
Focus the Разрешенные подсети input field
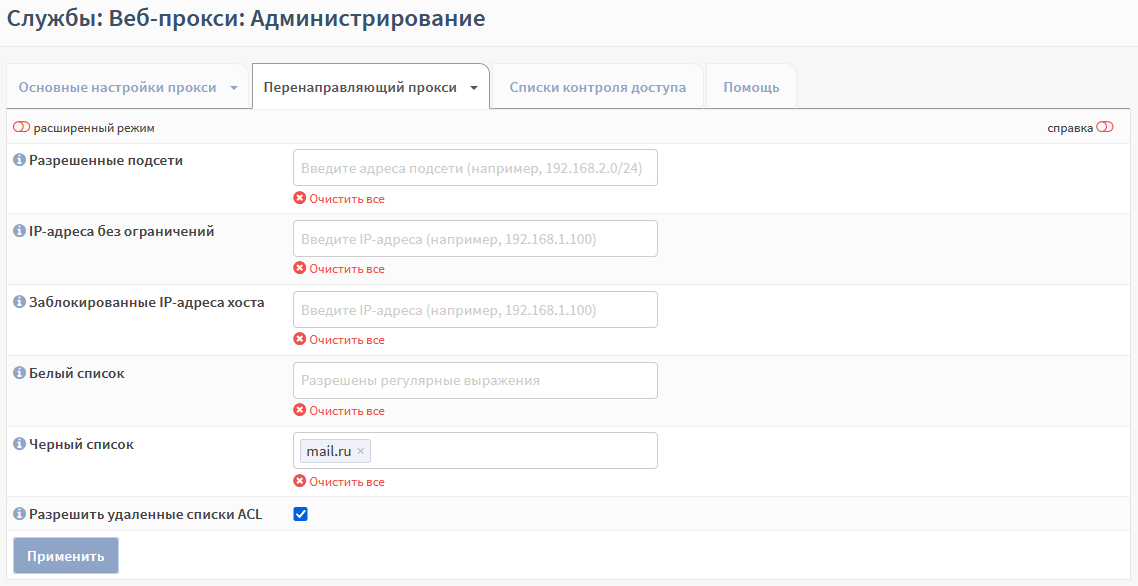[475, 168]
